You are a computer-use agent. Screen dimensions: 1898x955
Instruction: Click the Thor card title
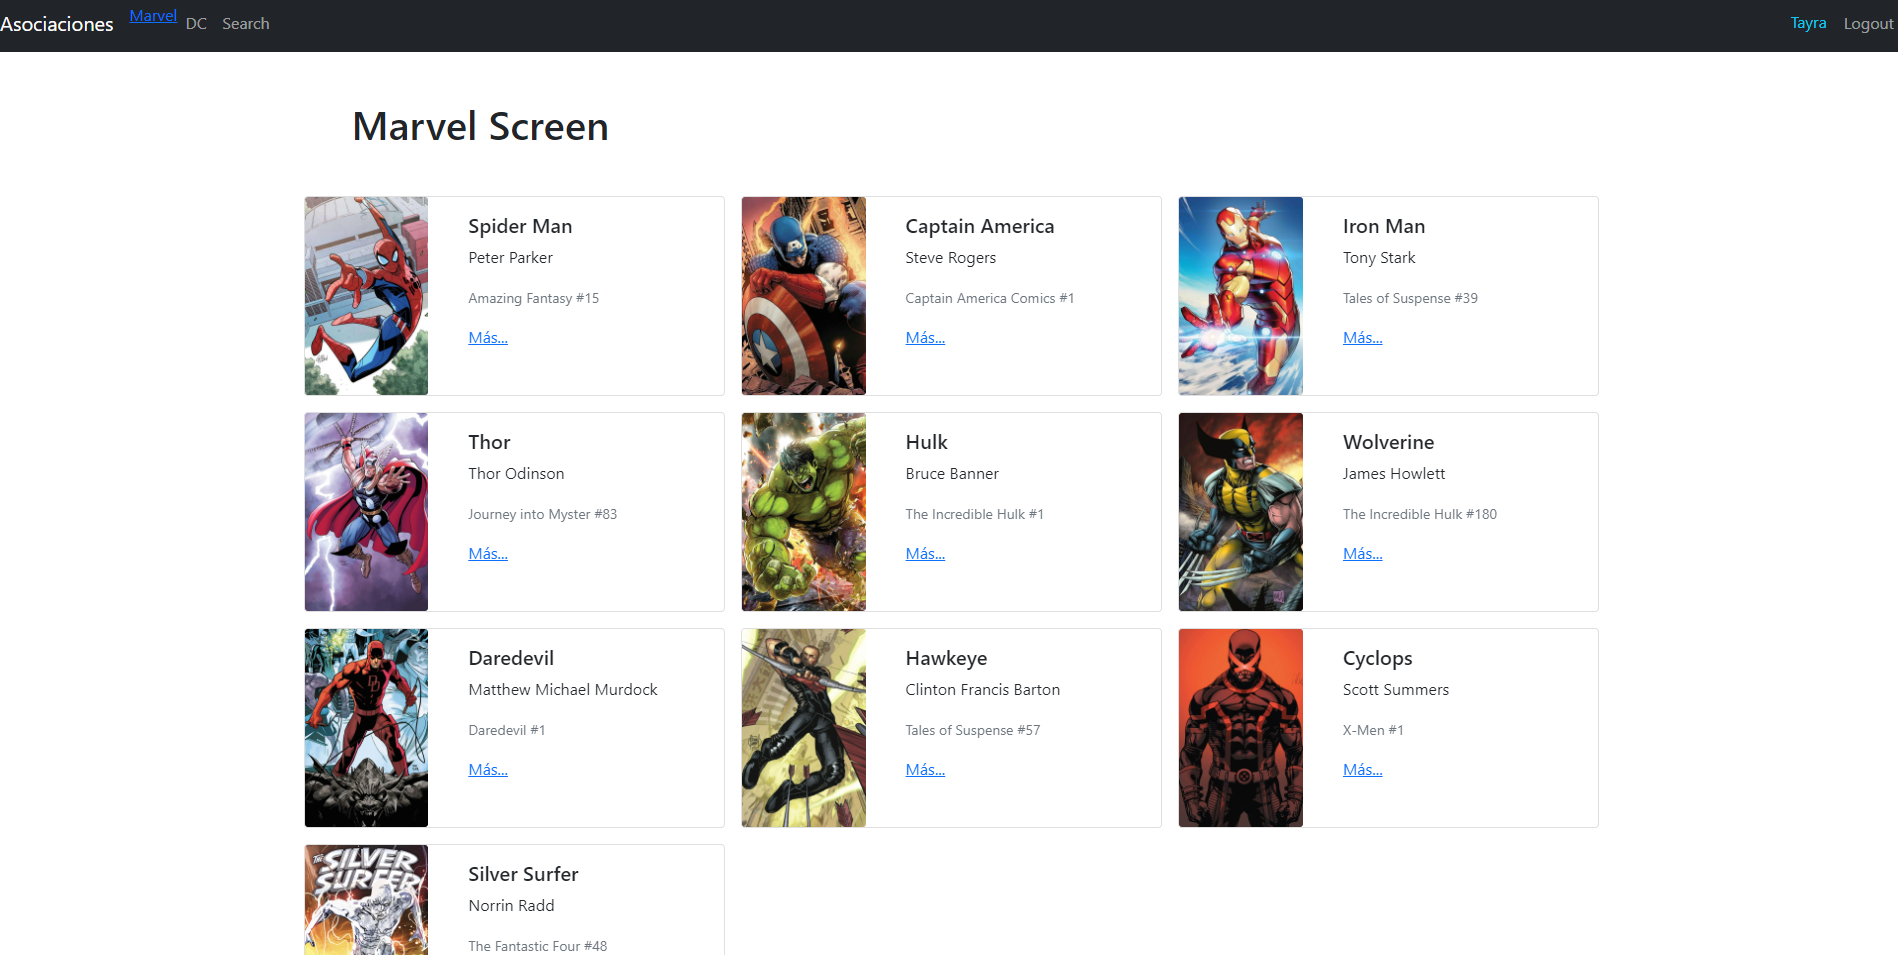[489, 442]
